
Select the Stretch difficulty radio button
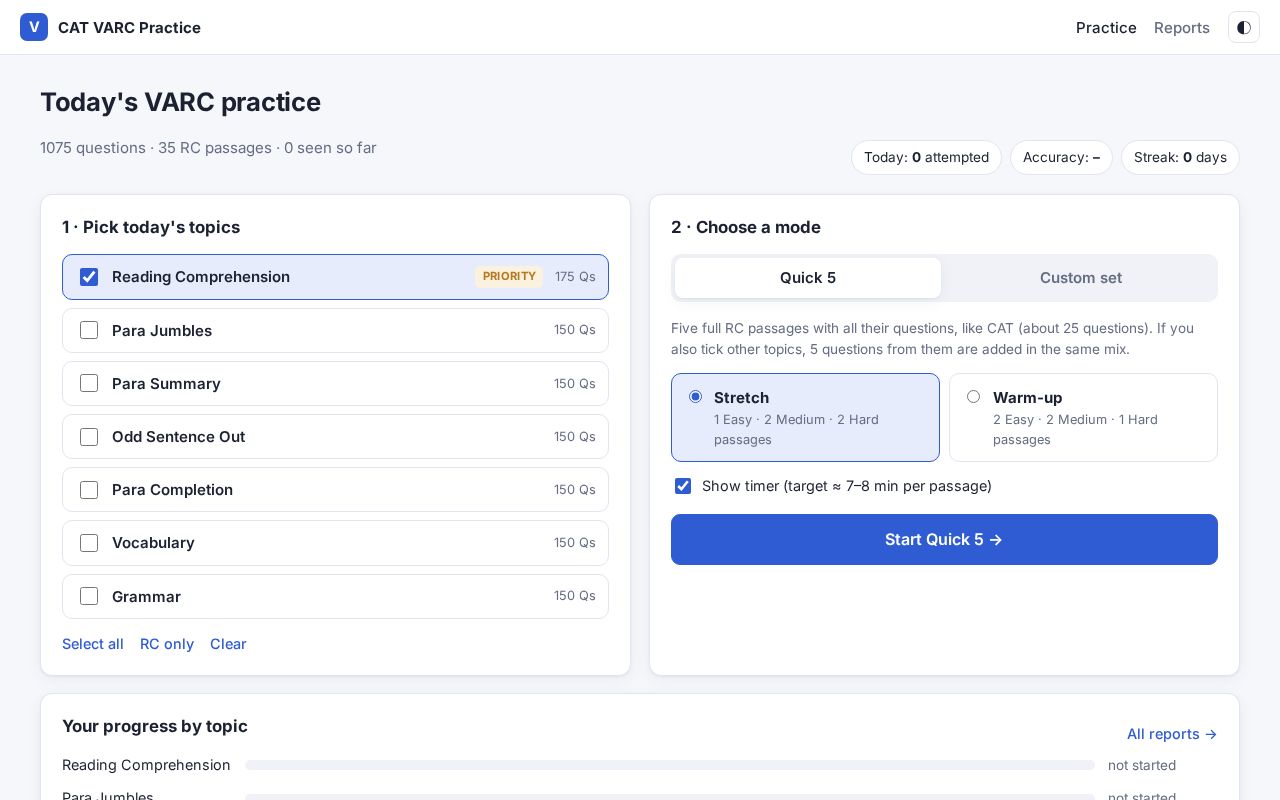pyautogui.click(x=695, y=397)
